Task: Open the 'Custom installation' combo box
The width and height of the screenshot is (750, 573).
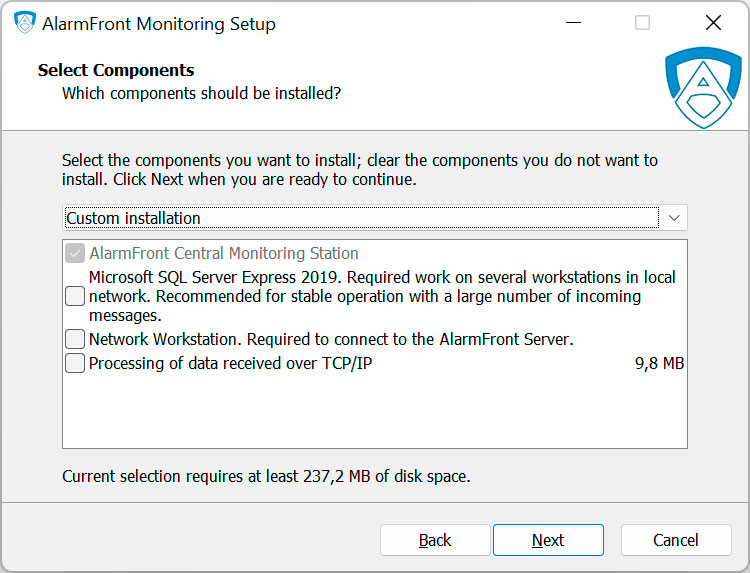Action: (x=360, y=218)
